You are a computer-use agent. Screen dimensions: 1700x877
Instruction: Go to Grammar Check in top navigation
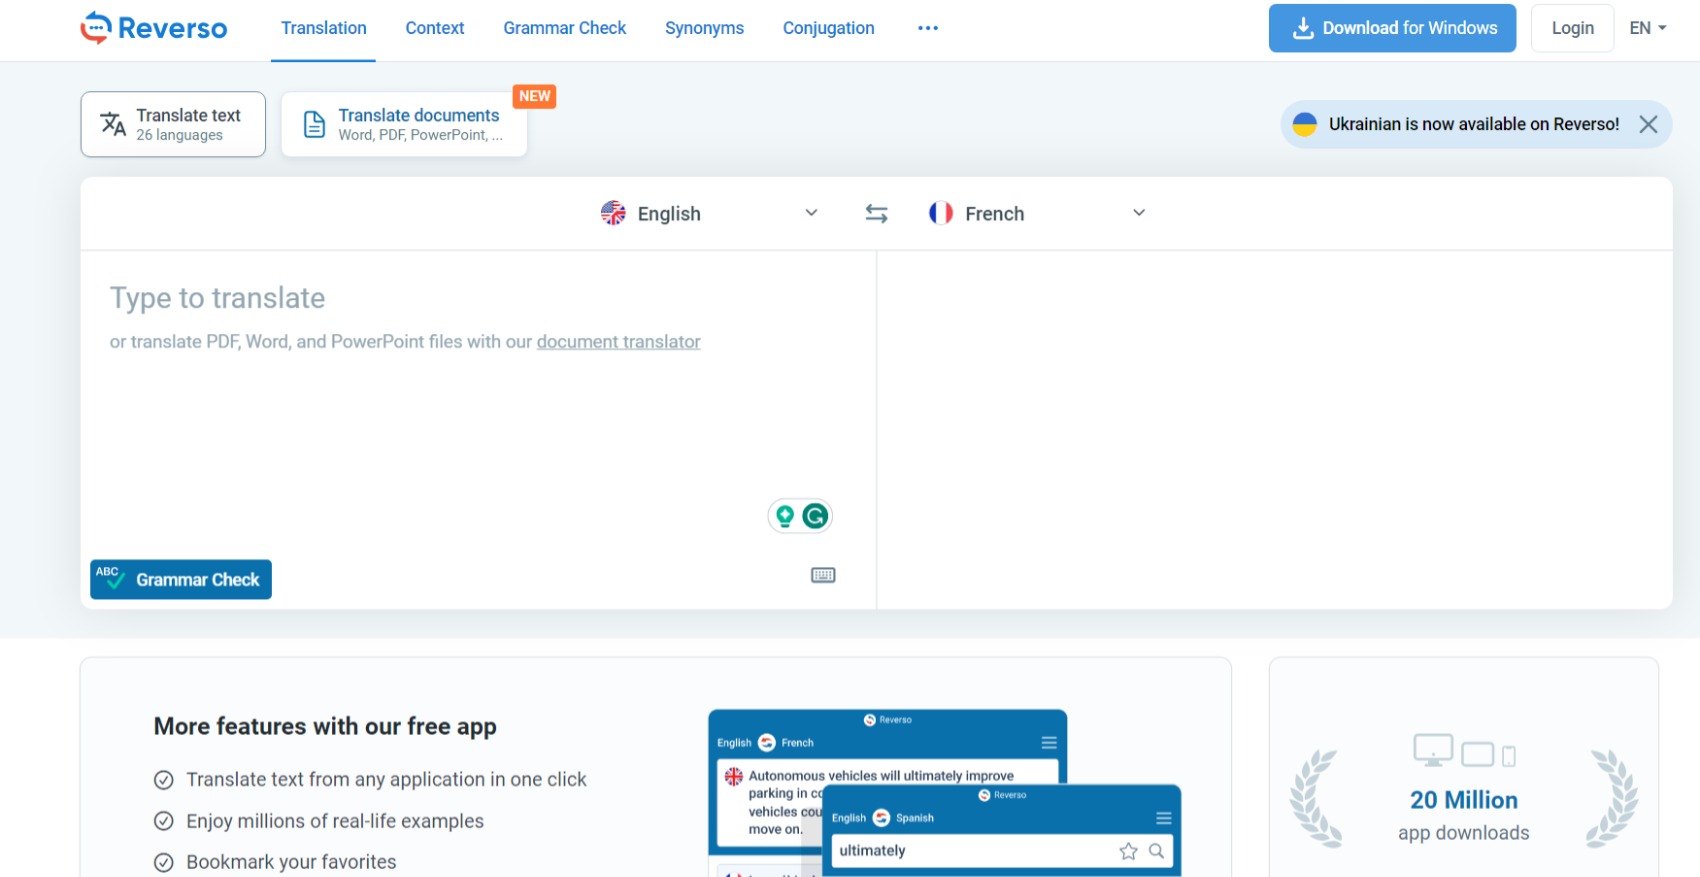point(565,28)
